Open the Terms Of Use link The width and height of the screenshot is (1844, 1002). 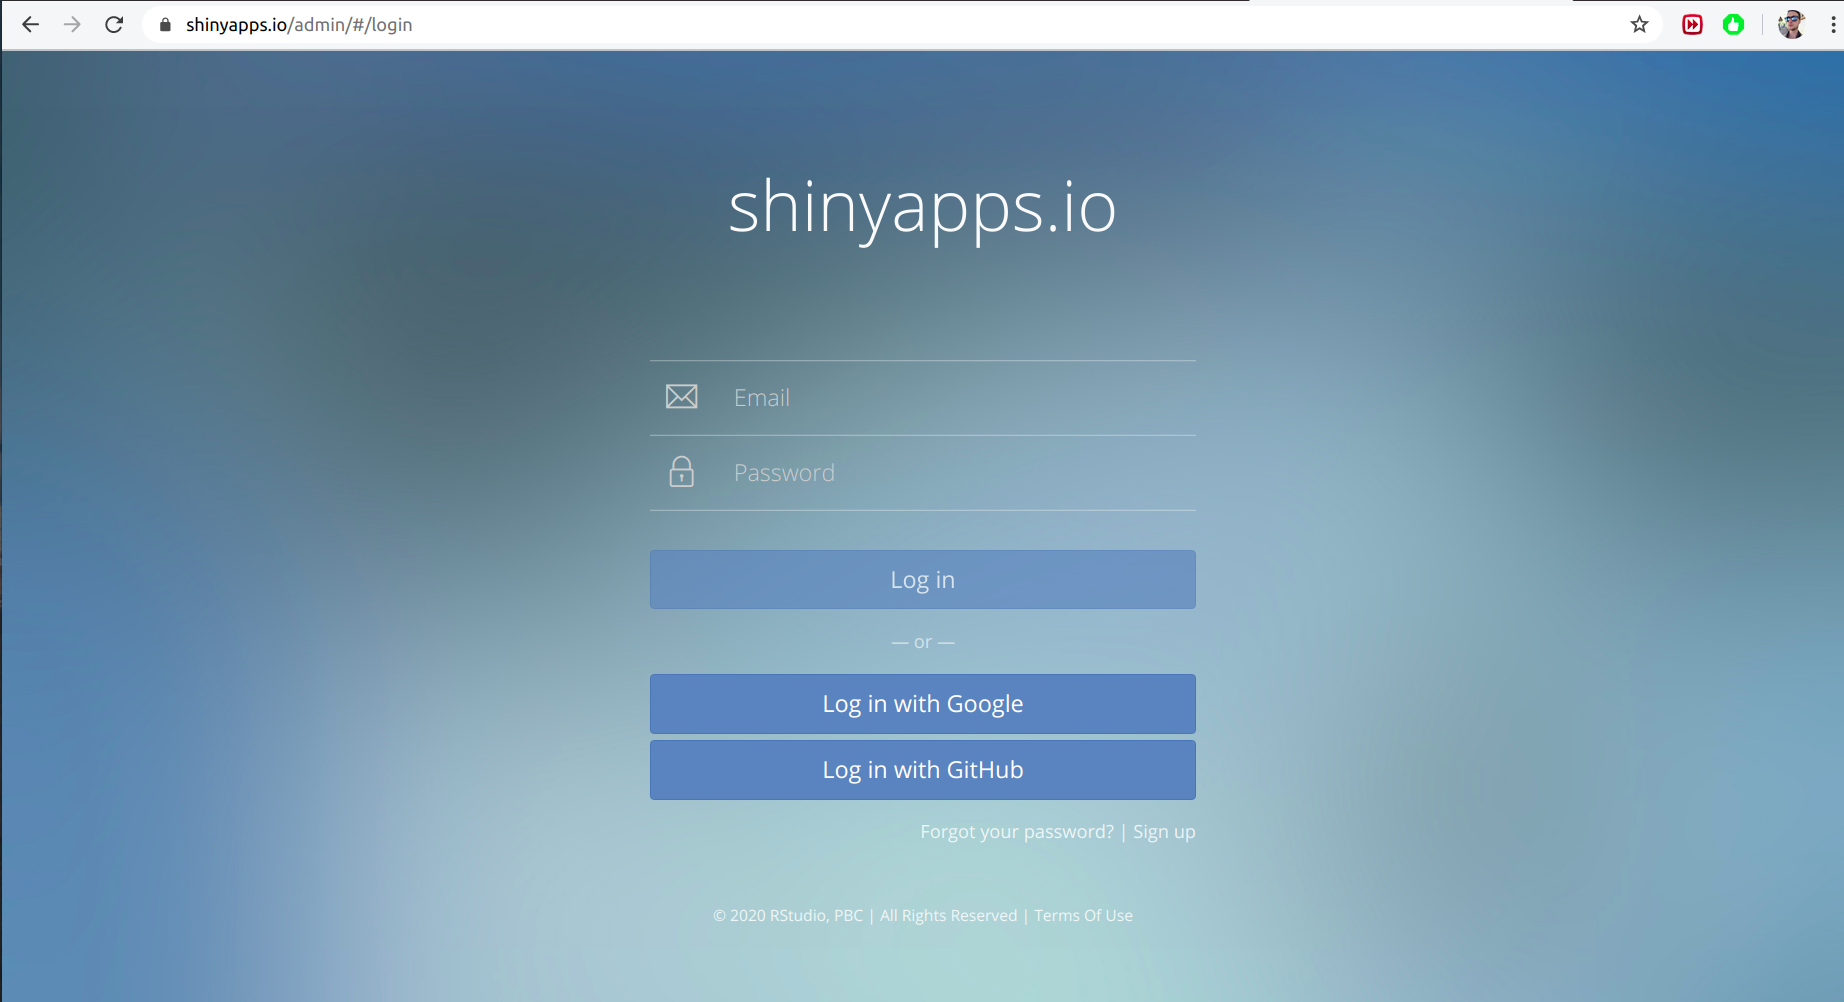[x=1083, y=915]
